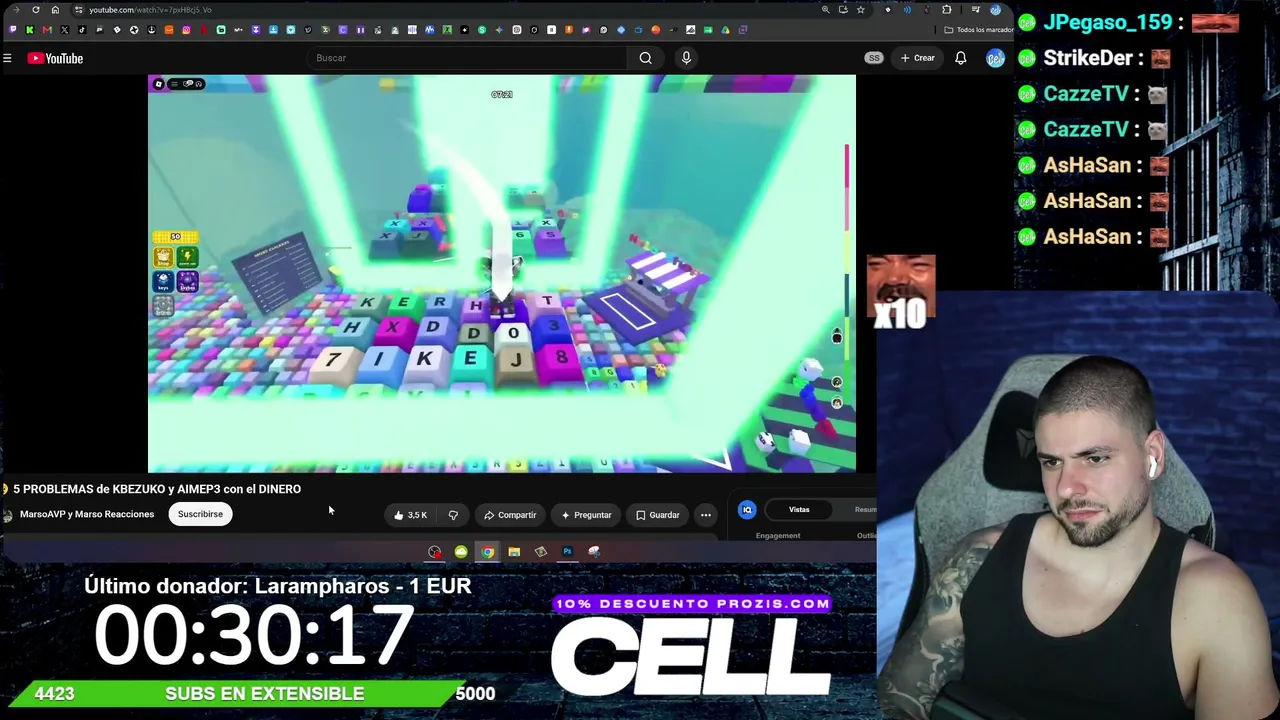Click the Preguntar button
The image size is (1280, 720).
(586, 515)
